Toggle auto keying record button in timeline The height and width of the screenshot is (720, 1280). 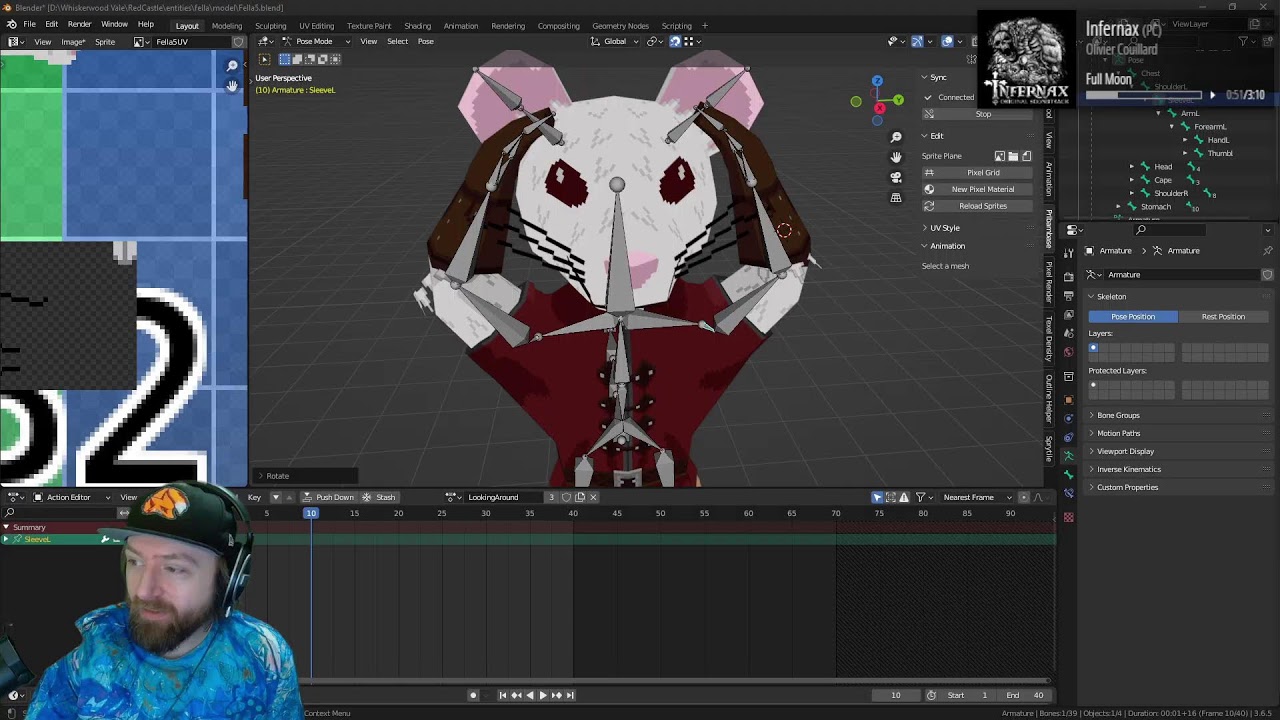click(473, 695)
